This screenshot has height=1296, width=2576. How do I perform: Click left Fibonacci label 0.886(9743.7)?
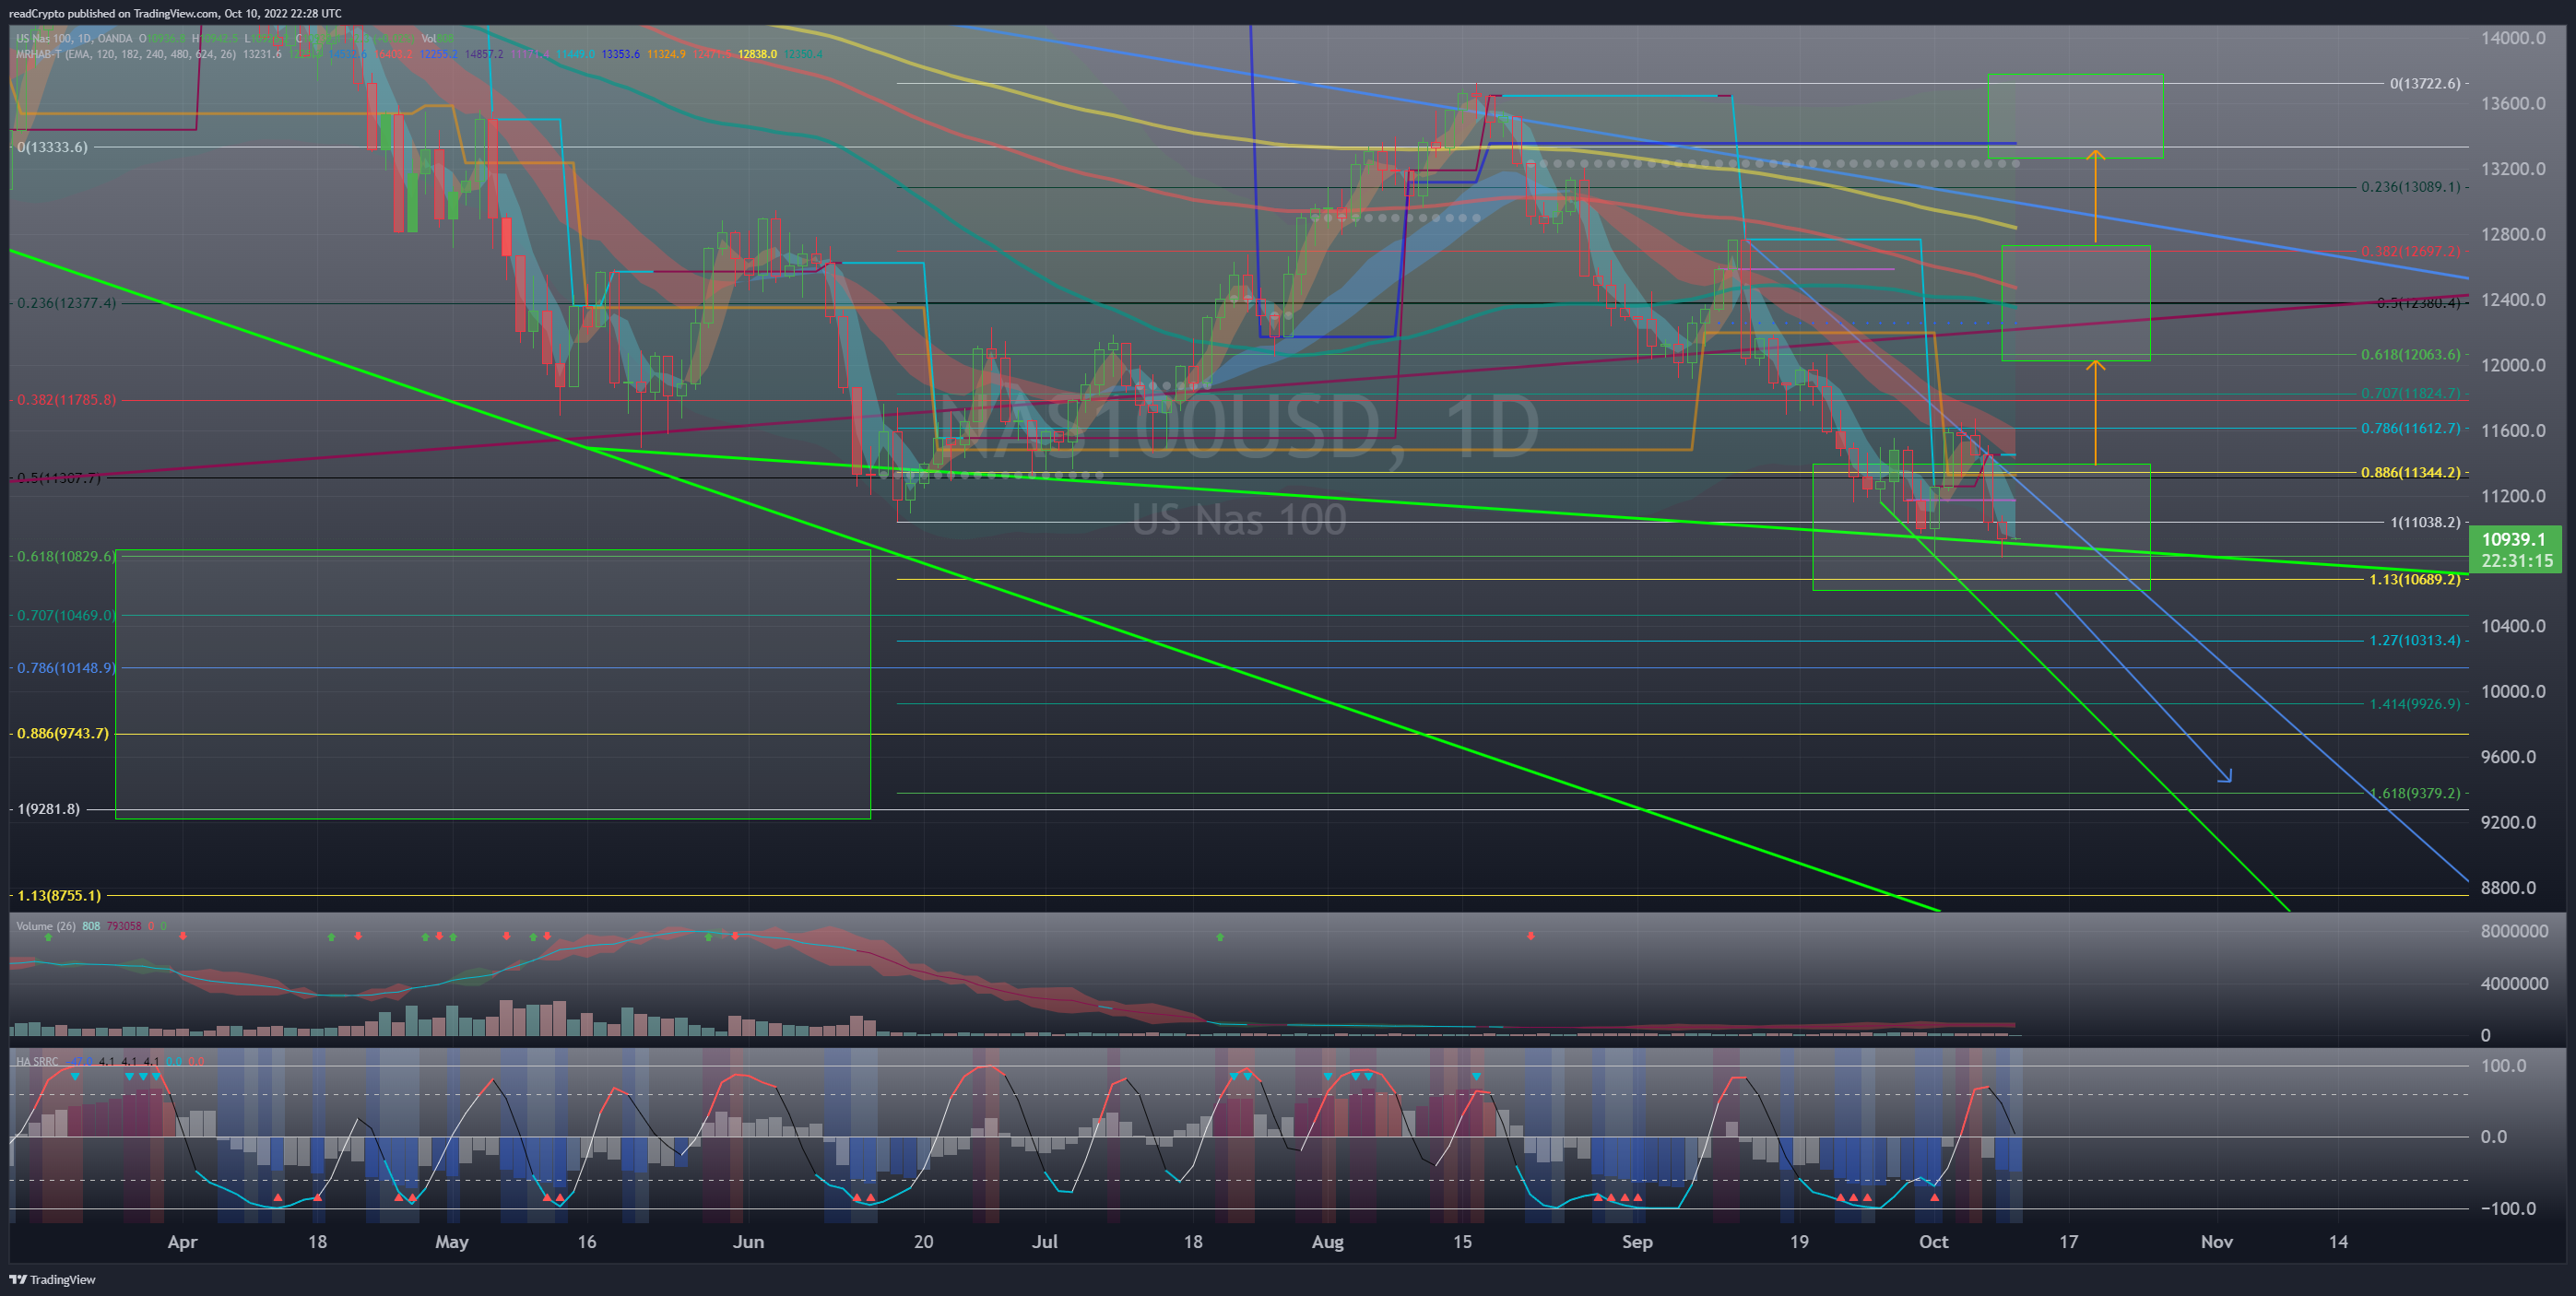[62, 733]
